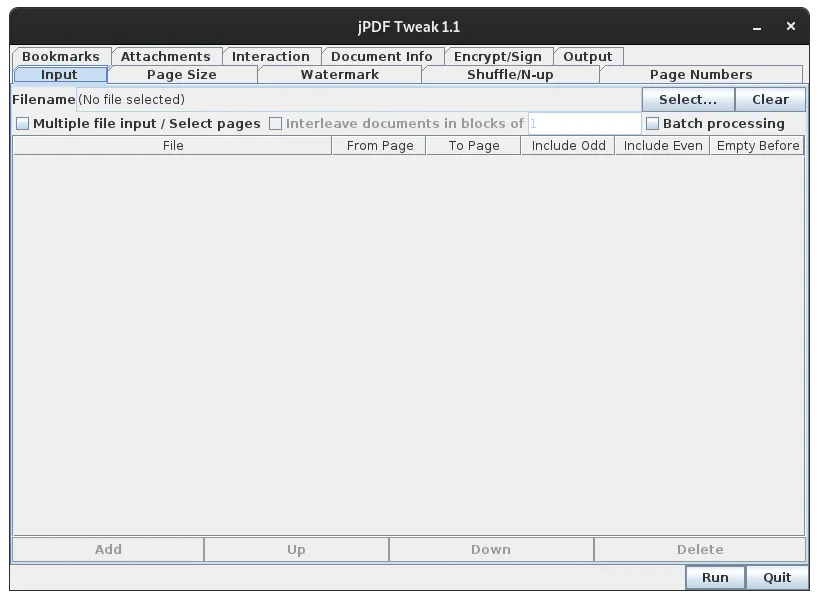Open the Bookmarks tab

pyautogui.click(x=61, y=56)
